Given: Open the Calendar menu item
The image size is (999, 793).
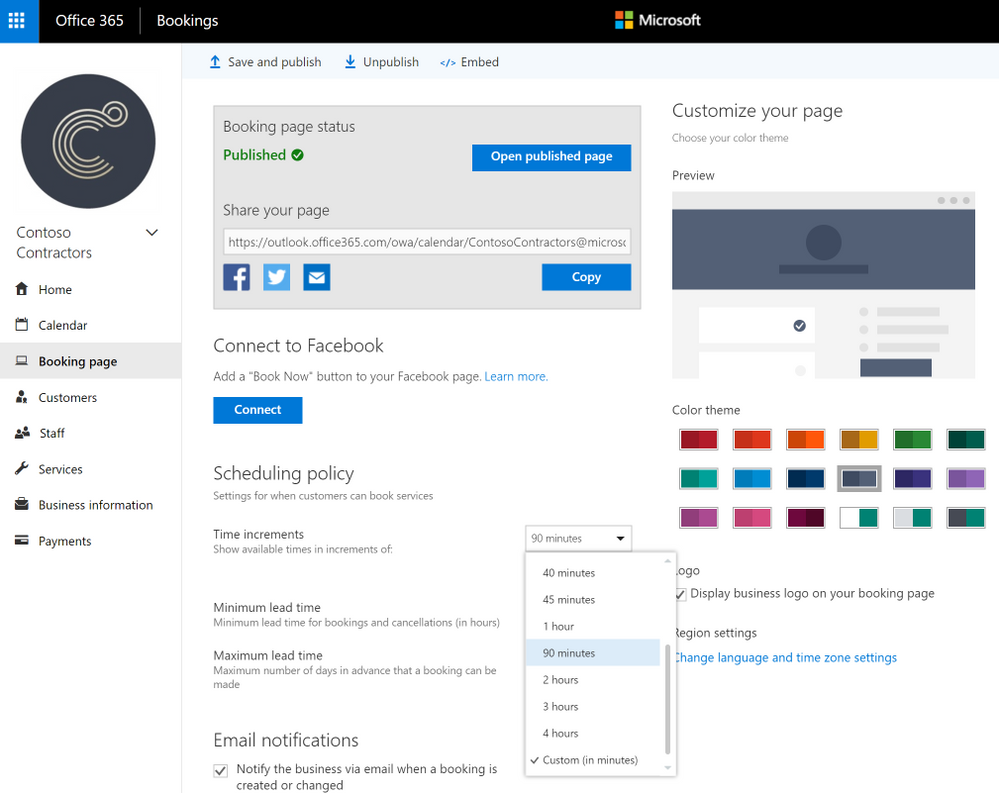Looking at the screenshot, I should (x=90, y=325).
